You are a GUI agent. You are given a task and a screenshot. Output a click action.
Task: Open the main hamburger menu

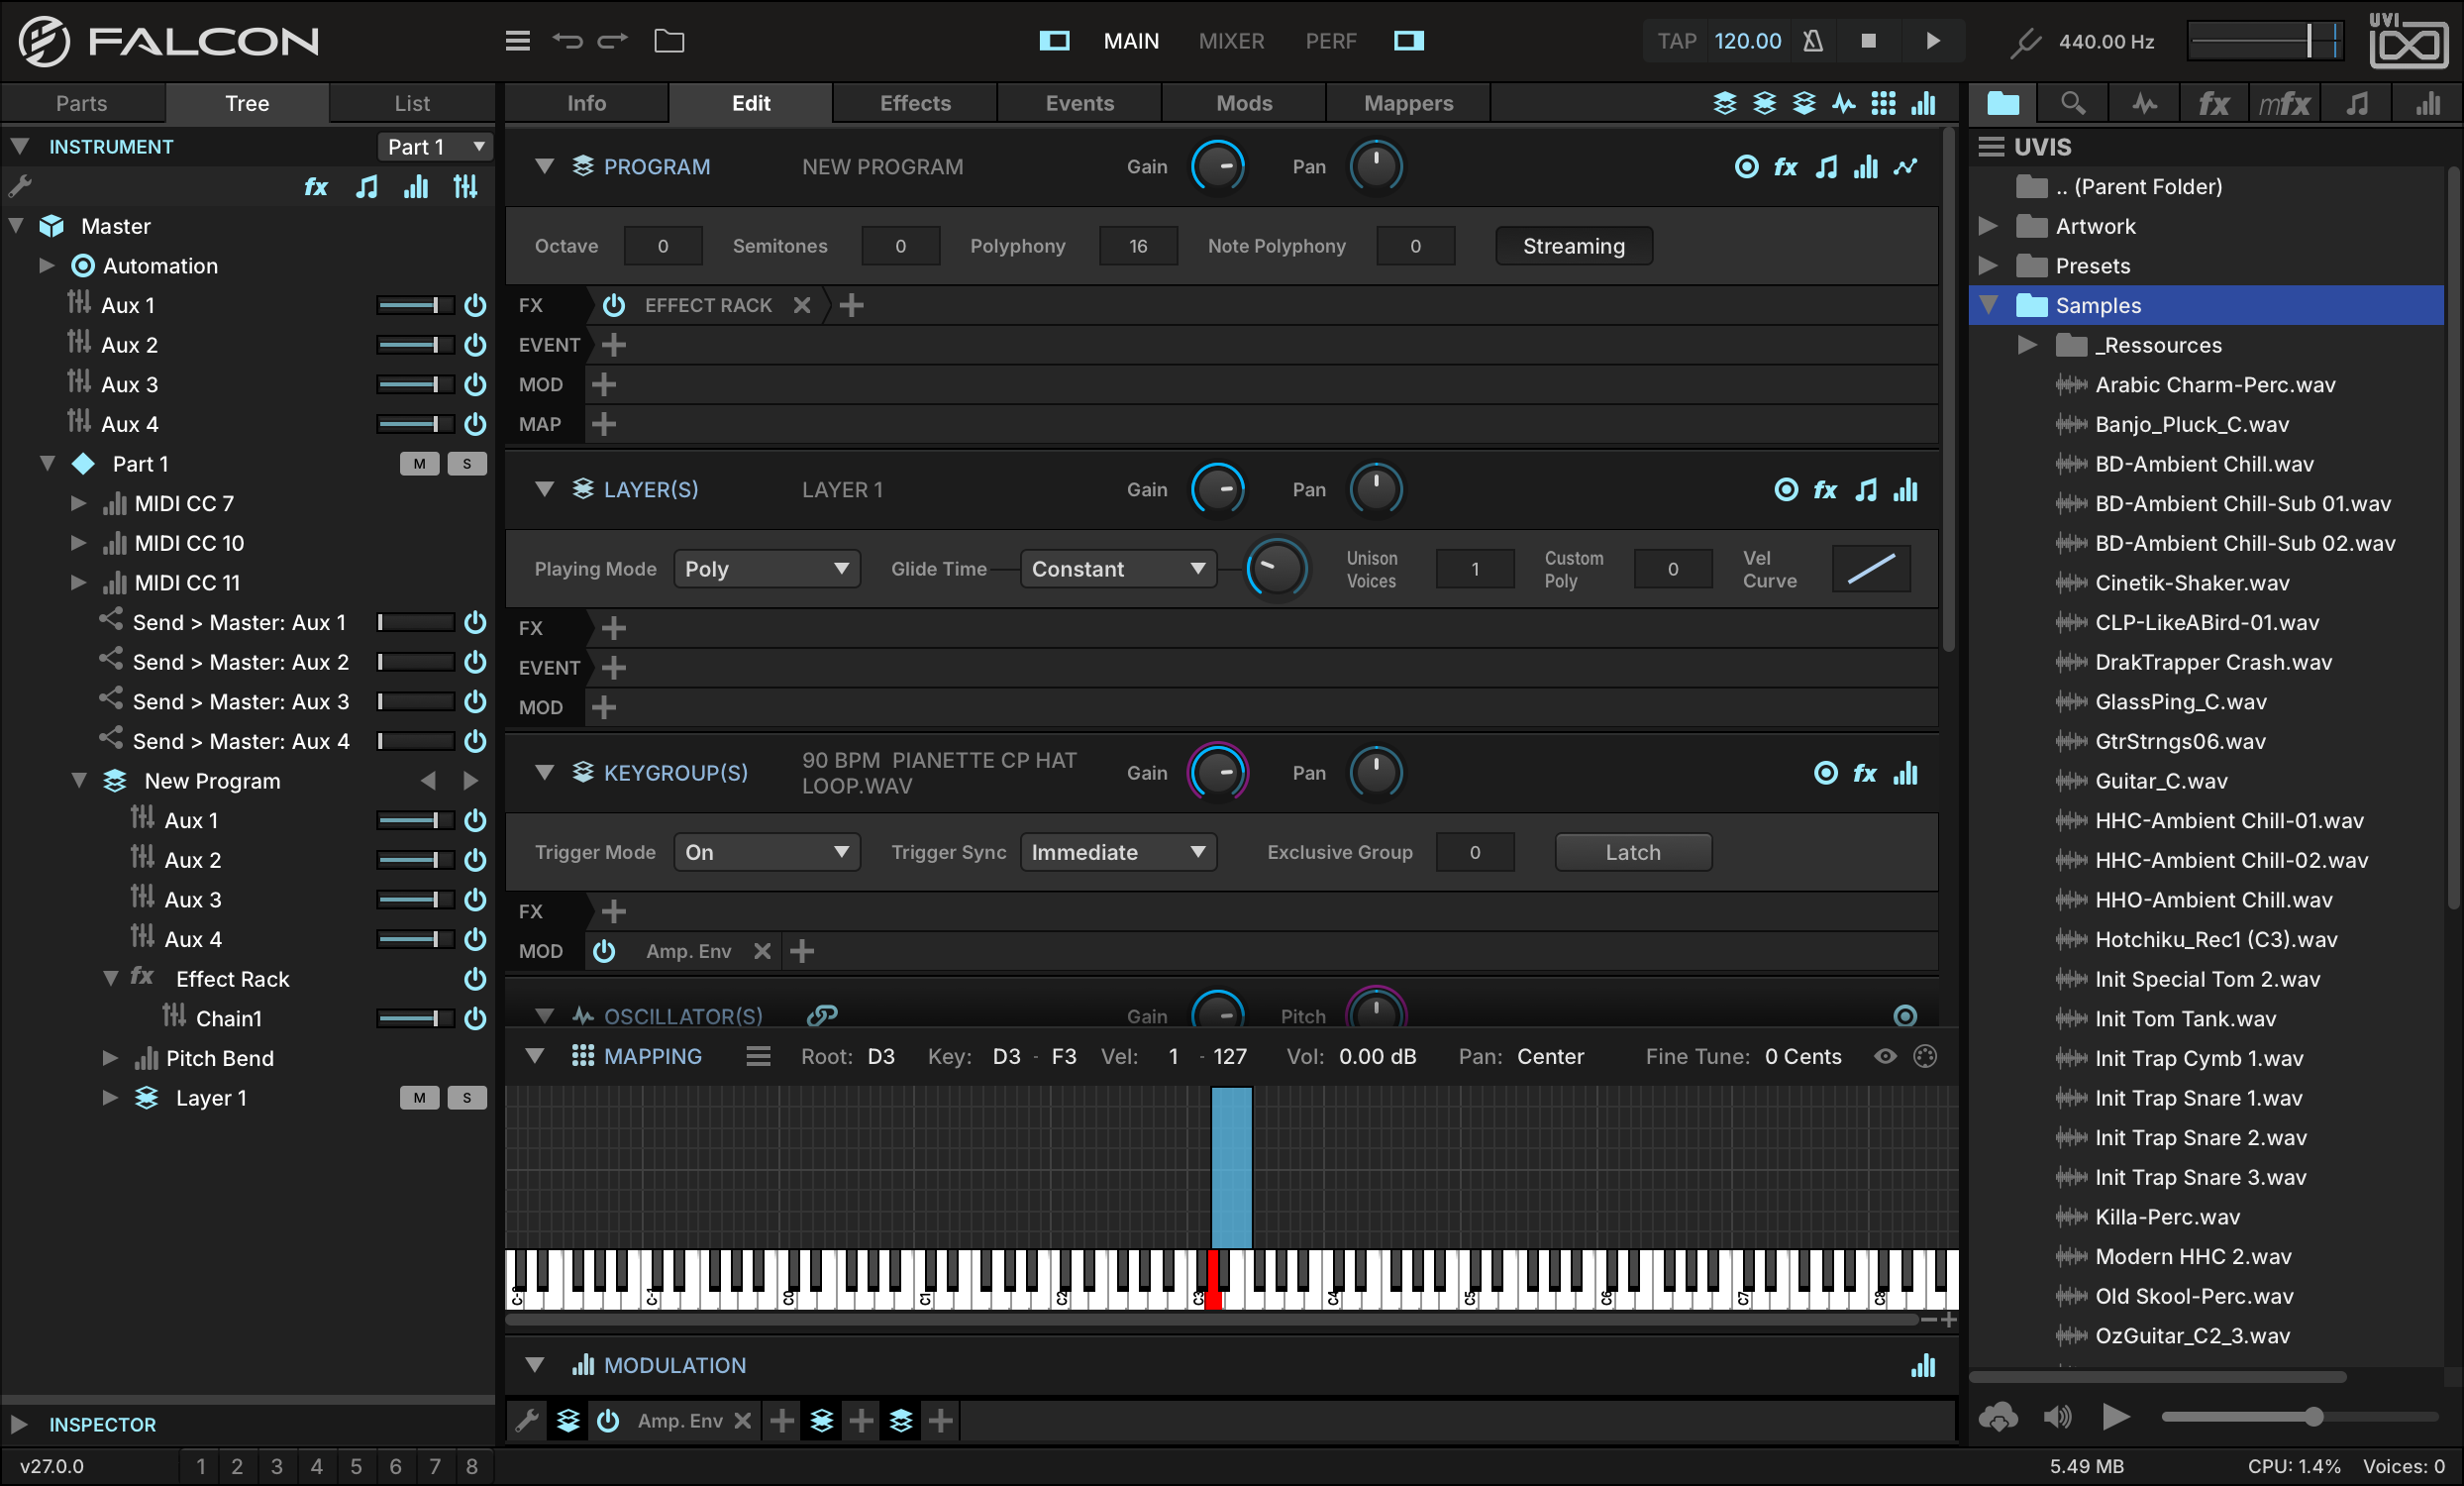517,41
